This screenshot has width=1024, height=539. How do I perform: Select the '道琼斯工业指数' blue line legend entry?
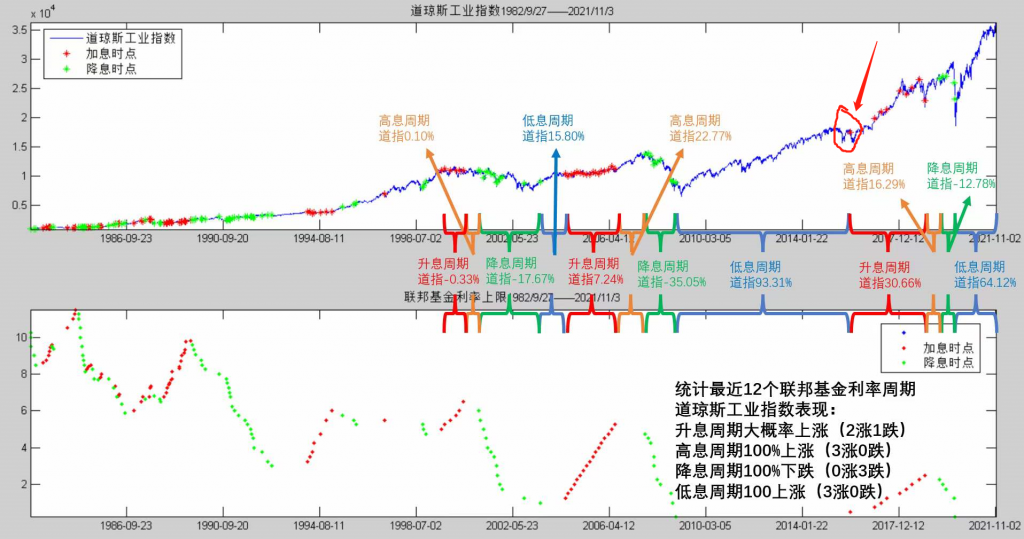click(x=112, y=38)
